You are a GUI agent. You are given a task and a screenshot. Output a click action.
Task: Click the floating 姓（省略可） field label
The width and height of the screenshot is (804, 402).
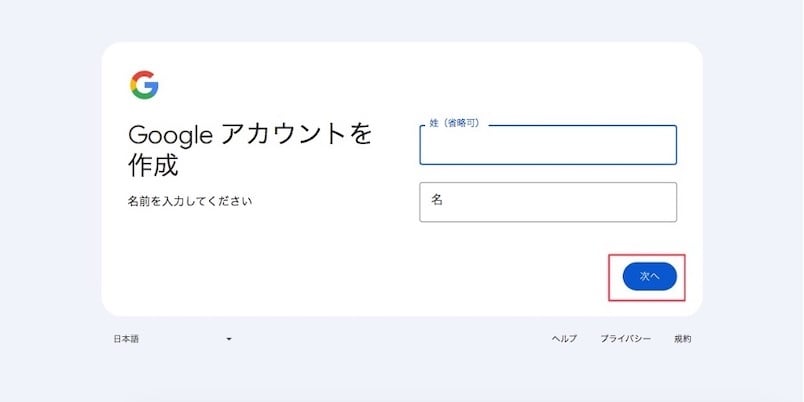tap(455, 123)
